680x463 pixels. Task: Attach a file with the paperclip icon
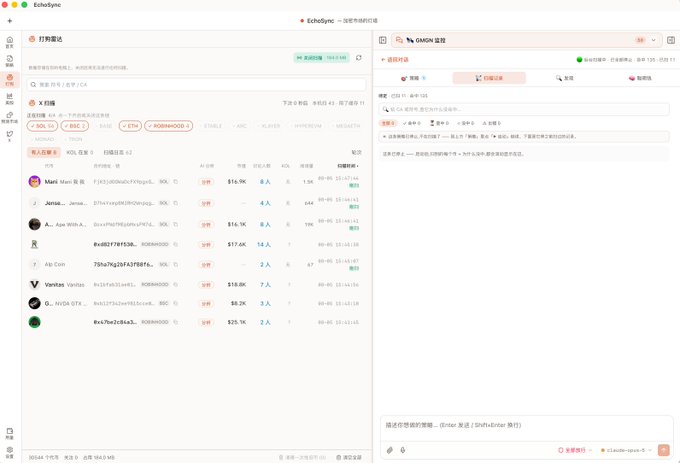[390, 450]
